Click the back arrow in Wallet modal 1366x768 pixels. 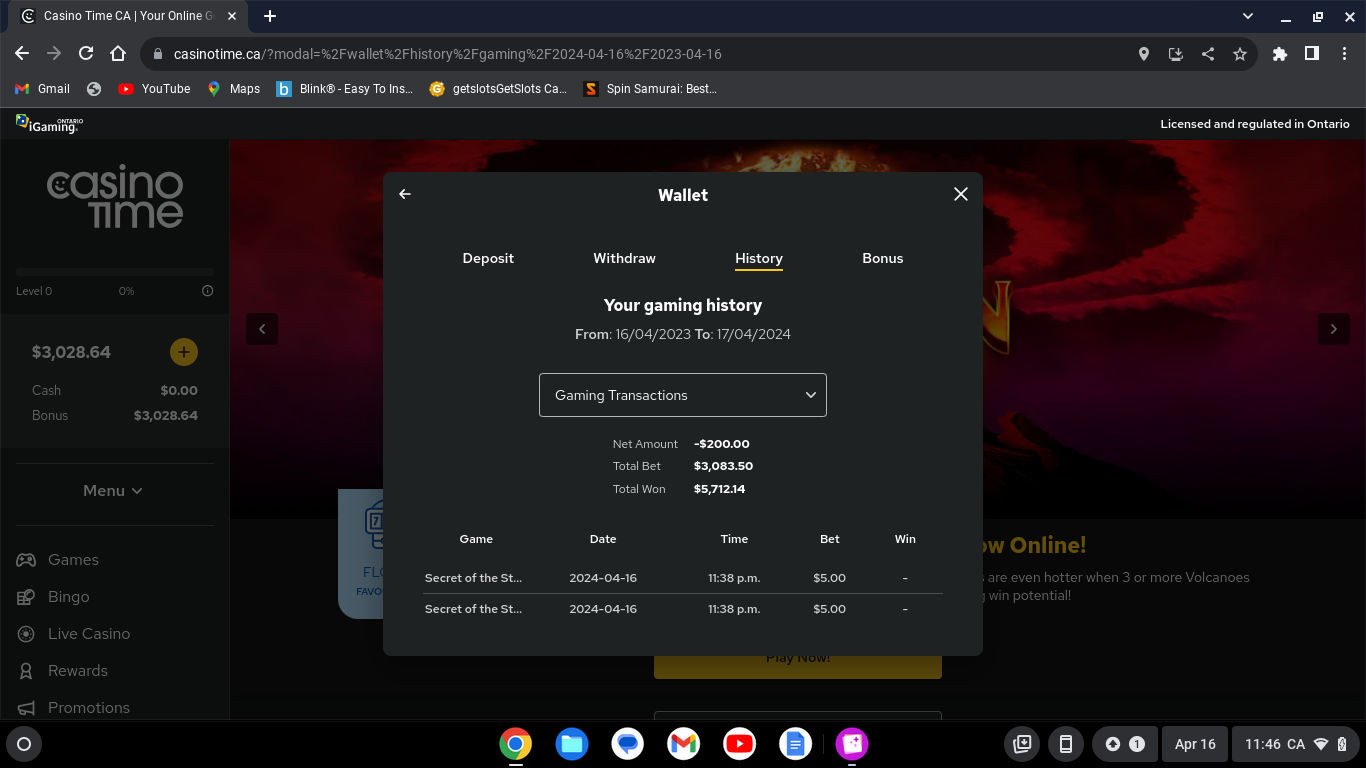coord(405,194)
